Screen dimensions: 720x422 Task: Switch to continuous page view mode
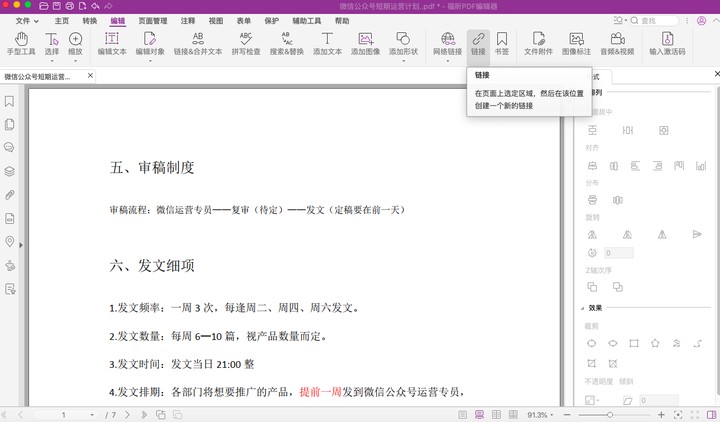480,414
